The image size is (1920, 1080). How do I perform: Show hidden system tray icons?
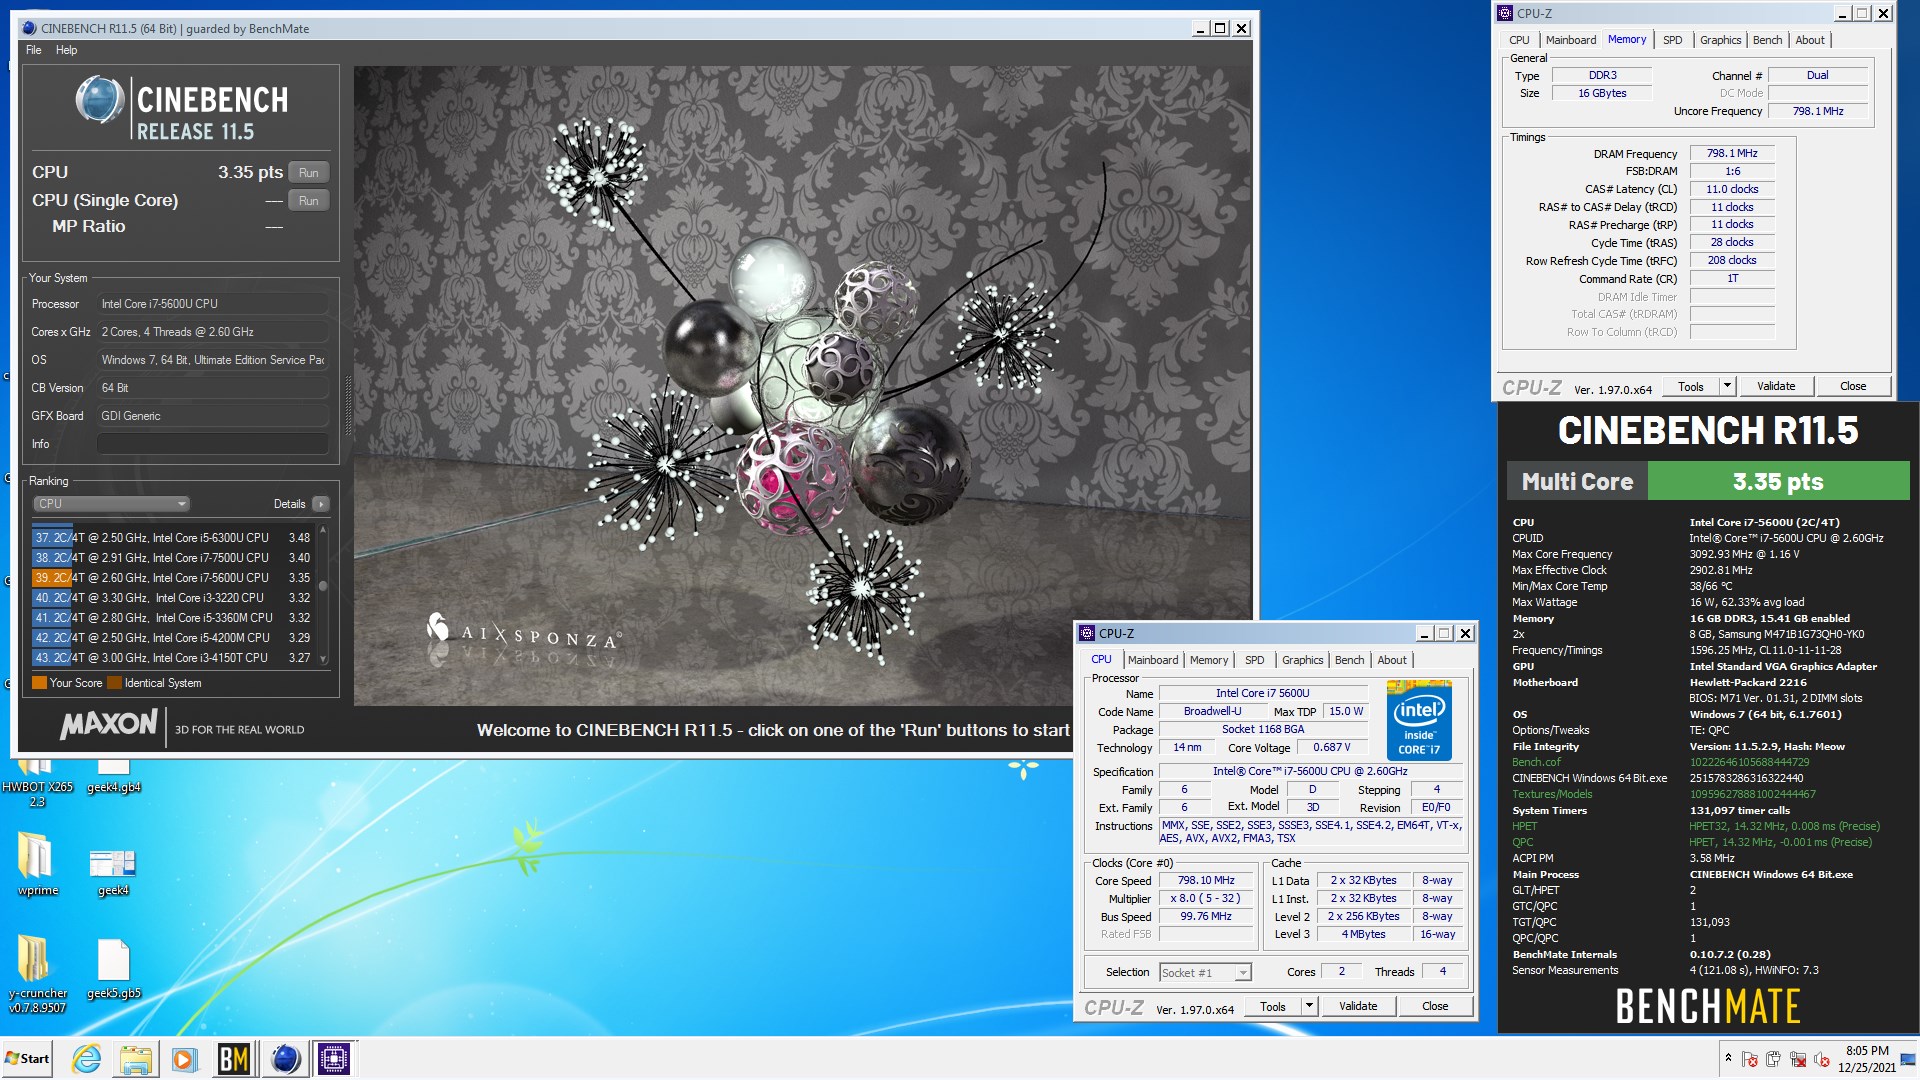click(x=1727, y=1058)
